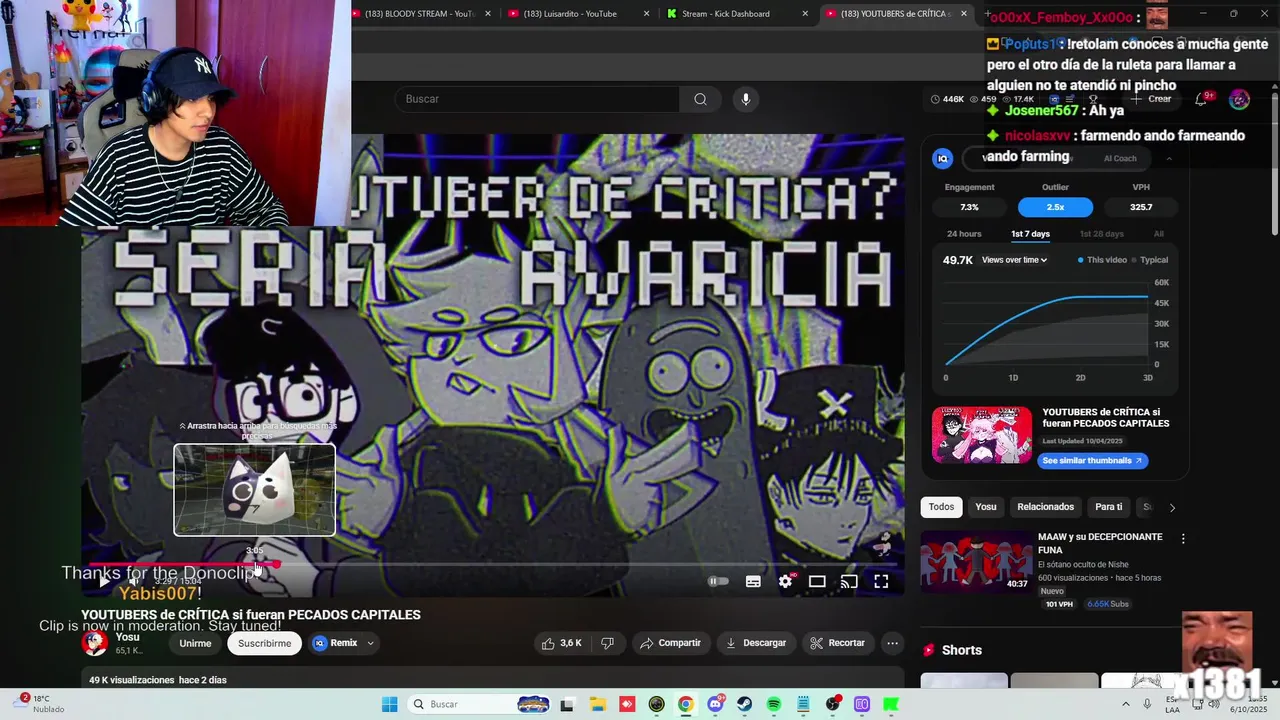Click the Crear create button
Screen dimensions: 1280x720
point(1151,99)
